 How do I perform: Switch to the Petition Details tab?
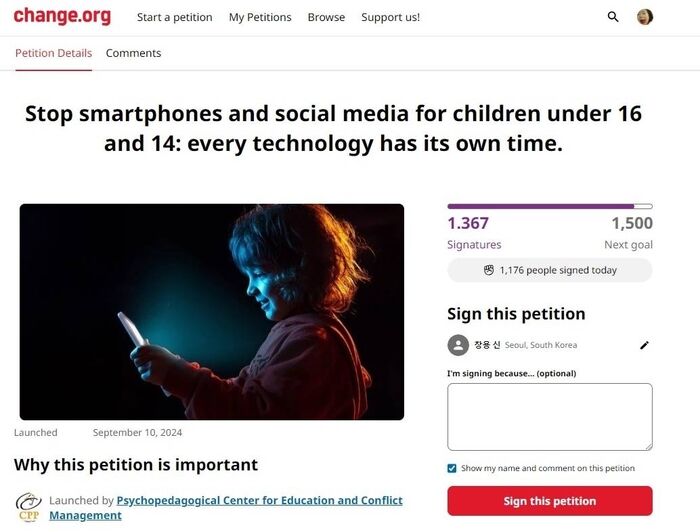[53, 53]
